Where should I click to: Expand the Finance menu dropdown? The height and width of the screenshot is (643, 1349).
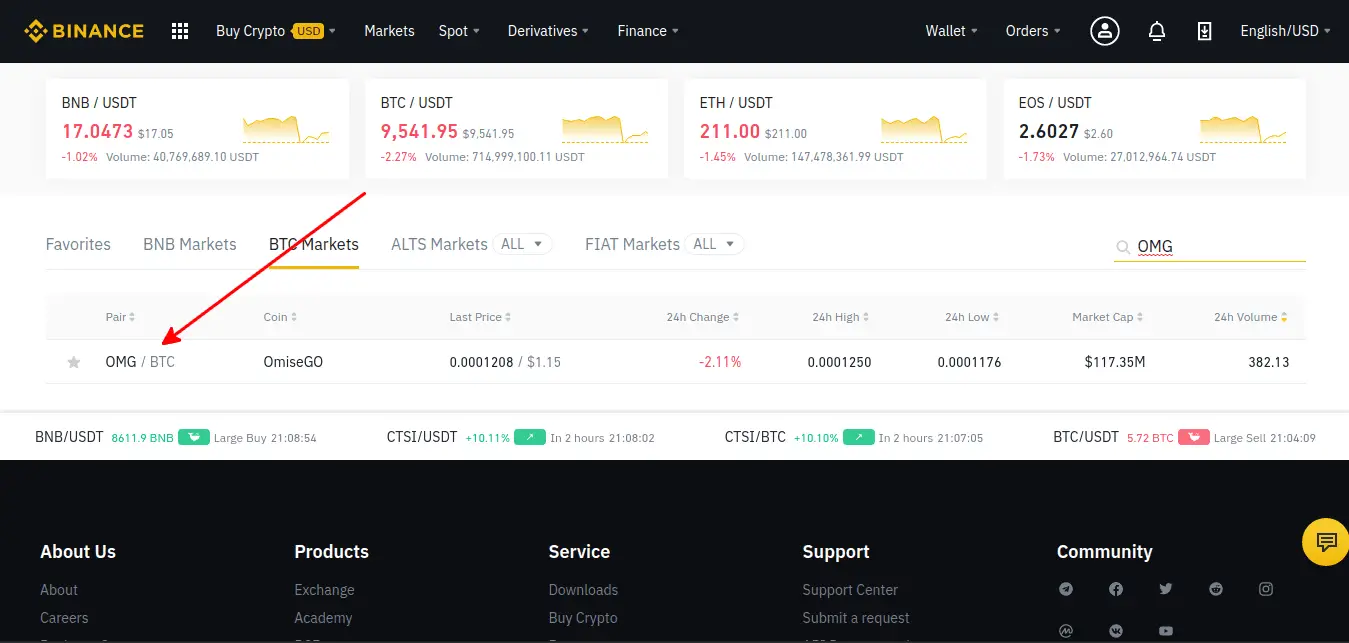tap(648, 31)
